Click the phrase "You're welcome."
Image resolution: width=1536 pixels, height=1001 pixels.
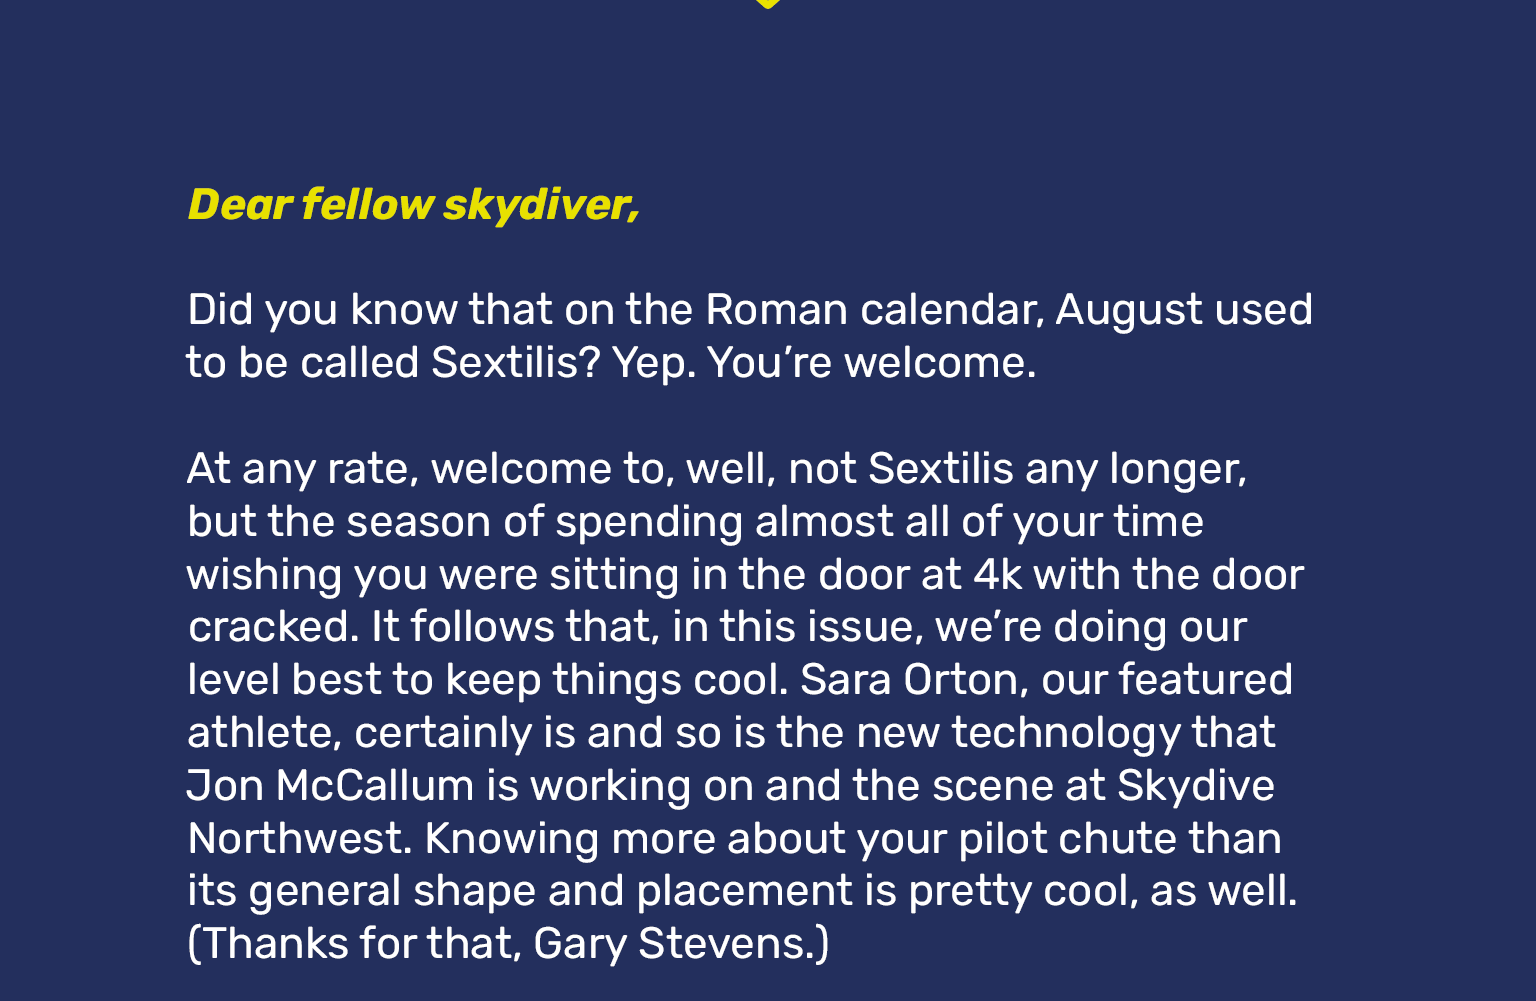pyautogui.click(x=871, y=363)
